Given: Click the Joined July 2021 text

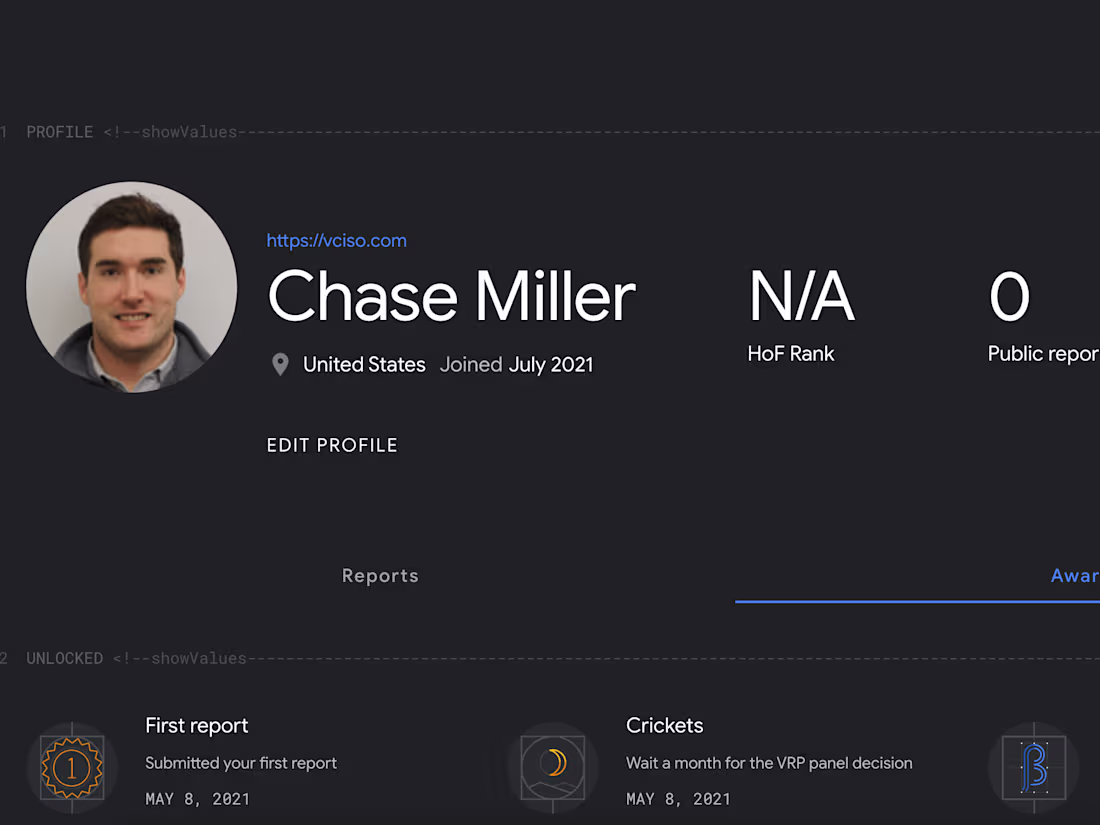Looking at the screenshot, I should (x=516, y=364).
